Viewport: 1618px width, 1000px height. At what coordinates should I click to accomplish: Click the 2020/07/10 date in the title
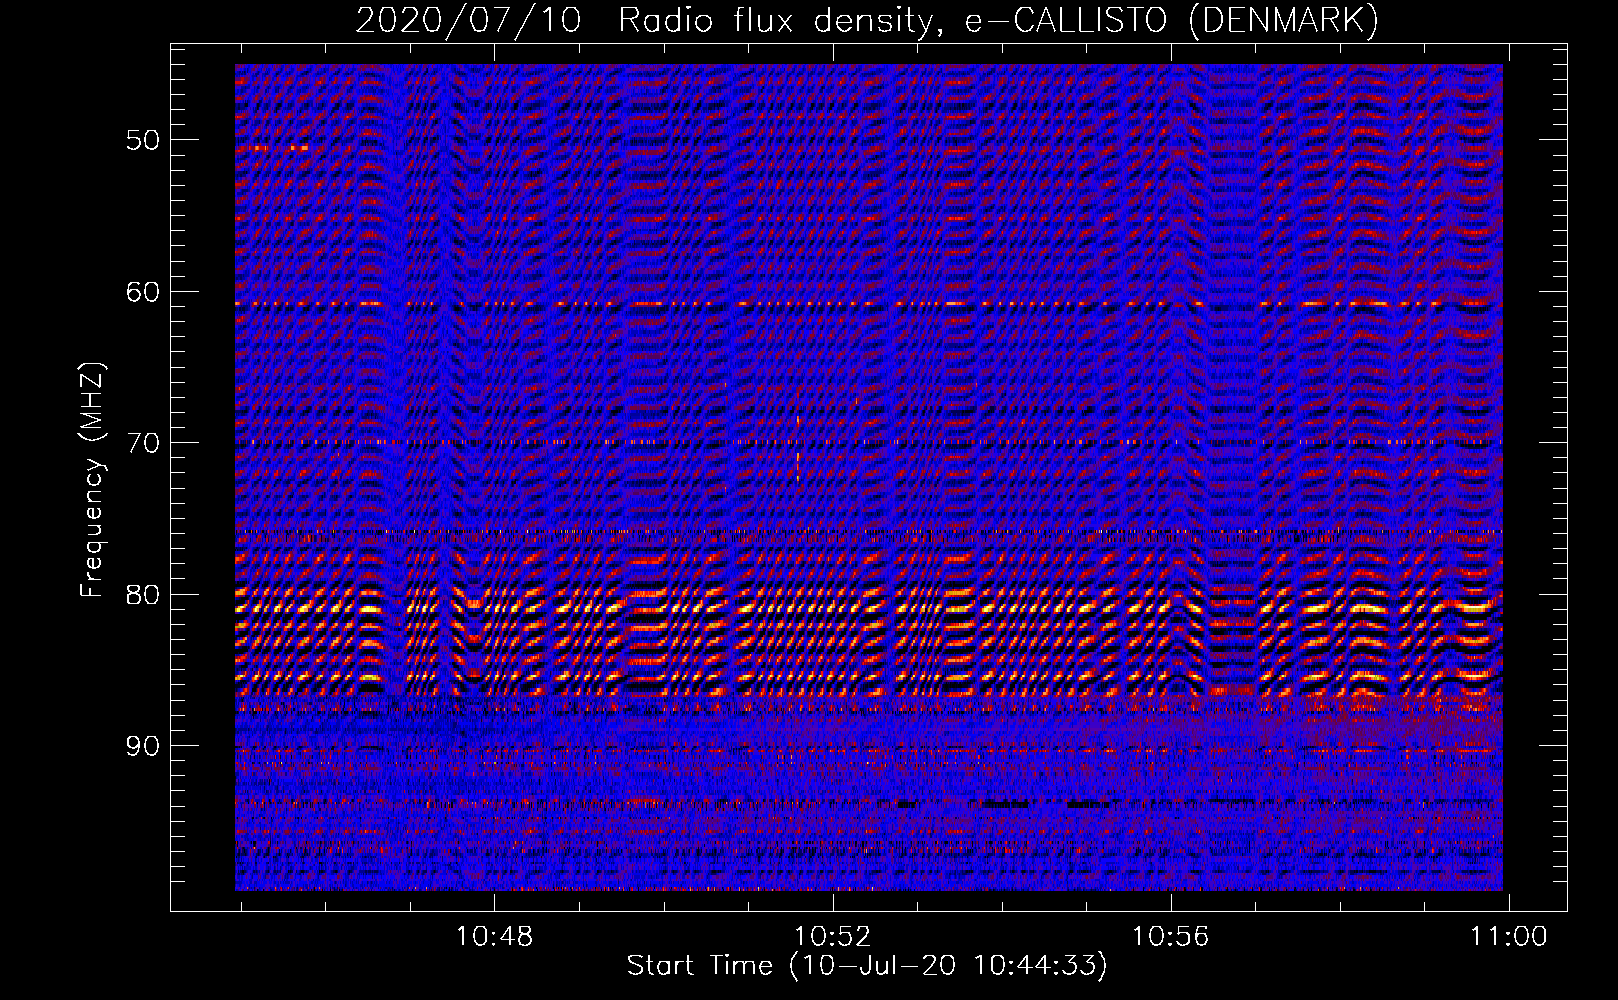point(467,21)
